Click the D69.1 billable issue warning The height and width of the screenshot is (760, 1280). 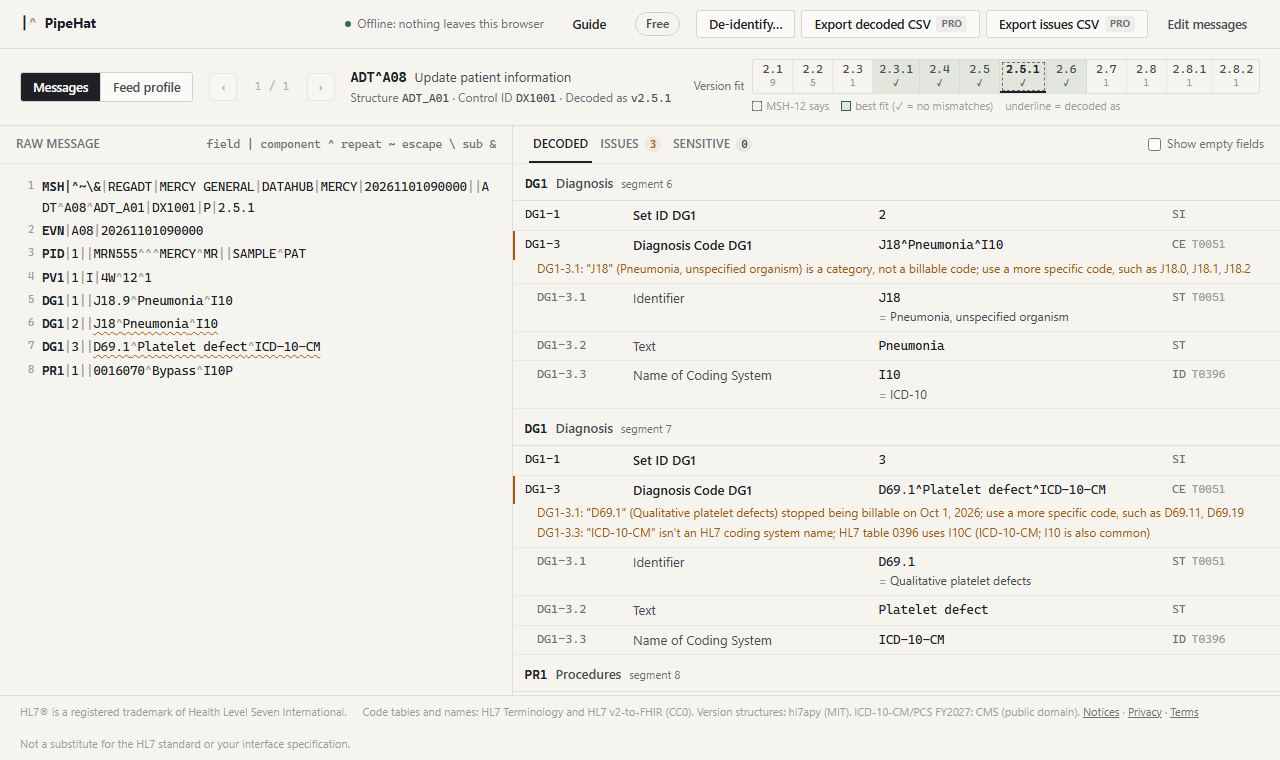890,513
